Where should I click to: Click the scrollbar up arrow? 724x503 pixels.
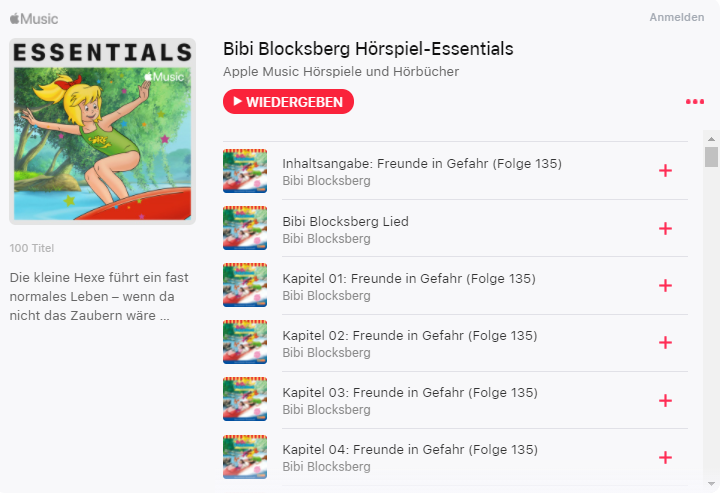coord(711,139)
